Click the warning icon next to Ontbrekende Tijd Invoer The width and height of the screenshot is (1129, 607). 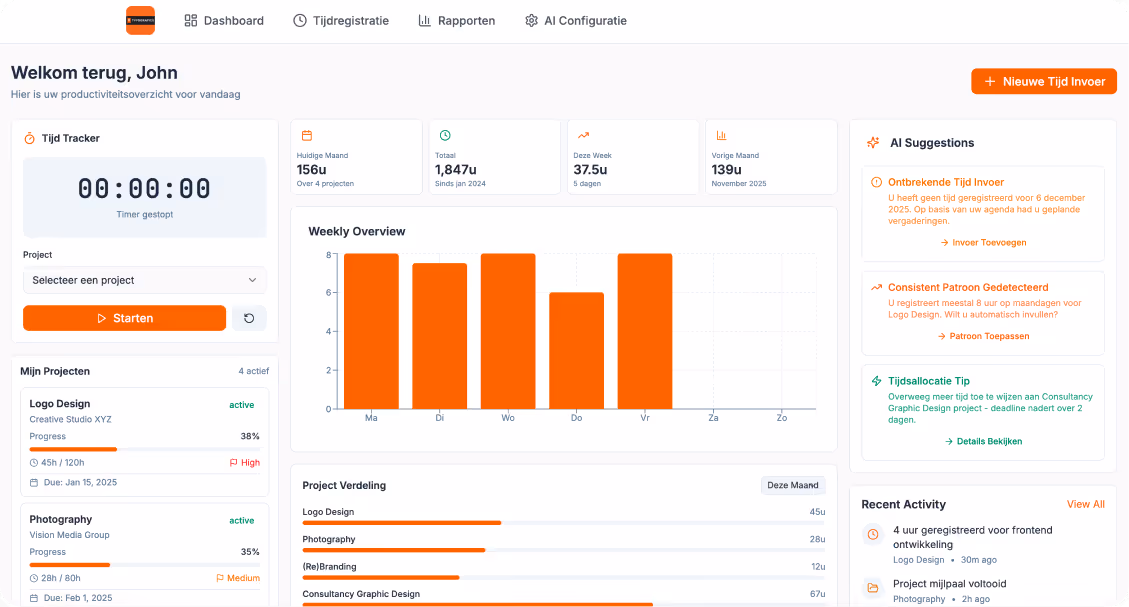coord(874,182)
